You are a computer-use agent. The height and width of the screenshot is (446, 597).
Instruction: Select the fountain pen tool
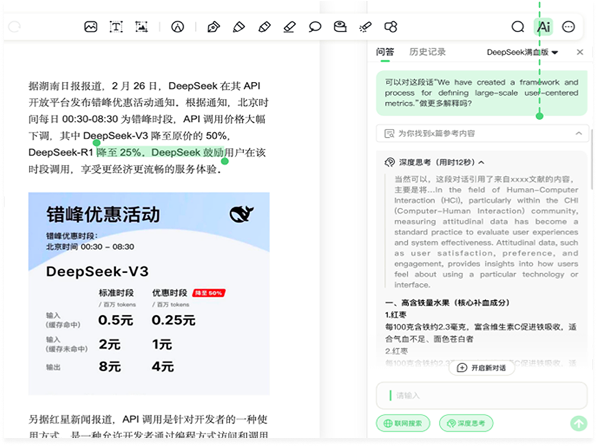click(213, 27)
